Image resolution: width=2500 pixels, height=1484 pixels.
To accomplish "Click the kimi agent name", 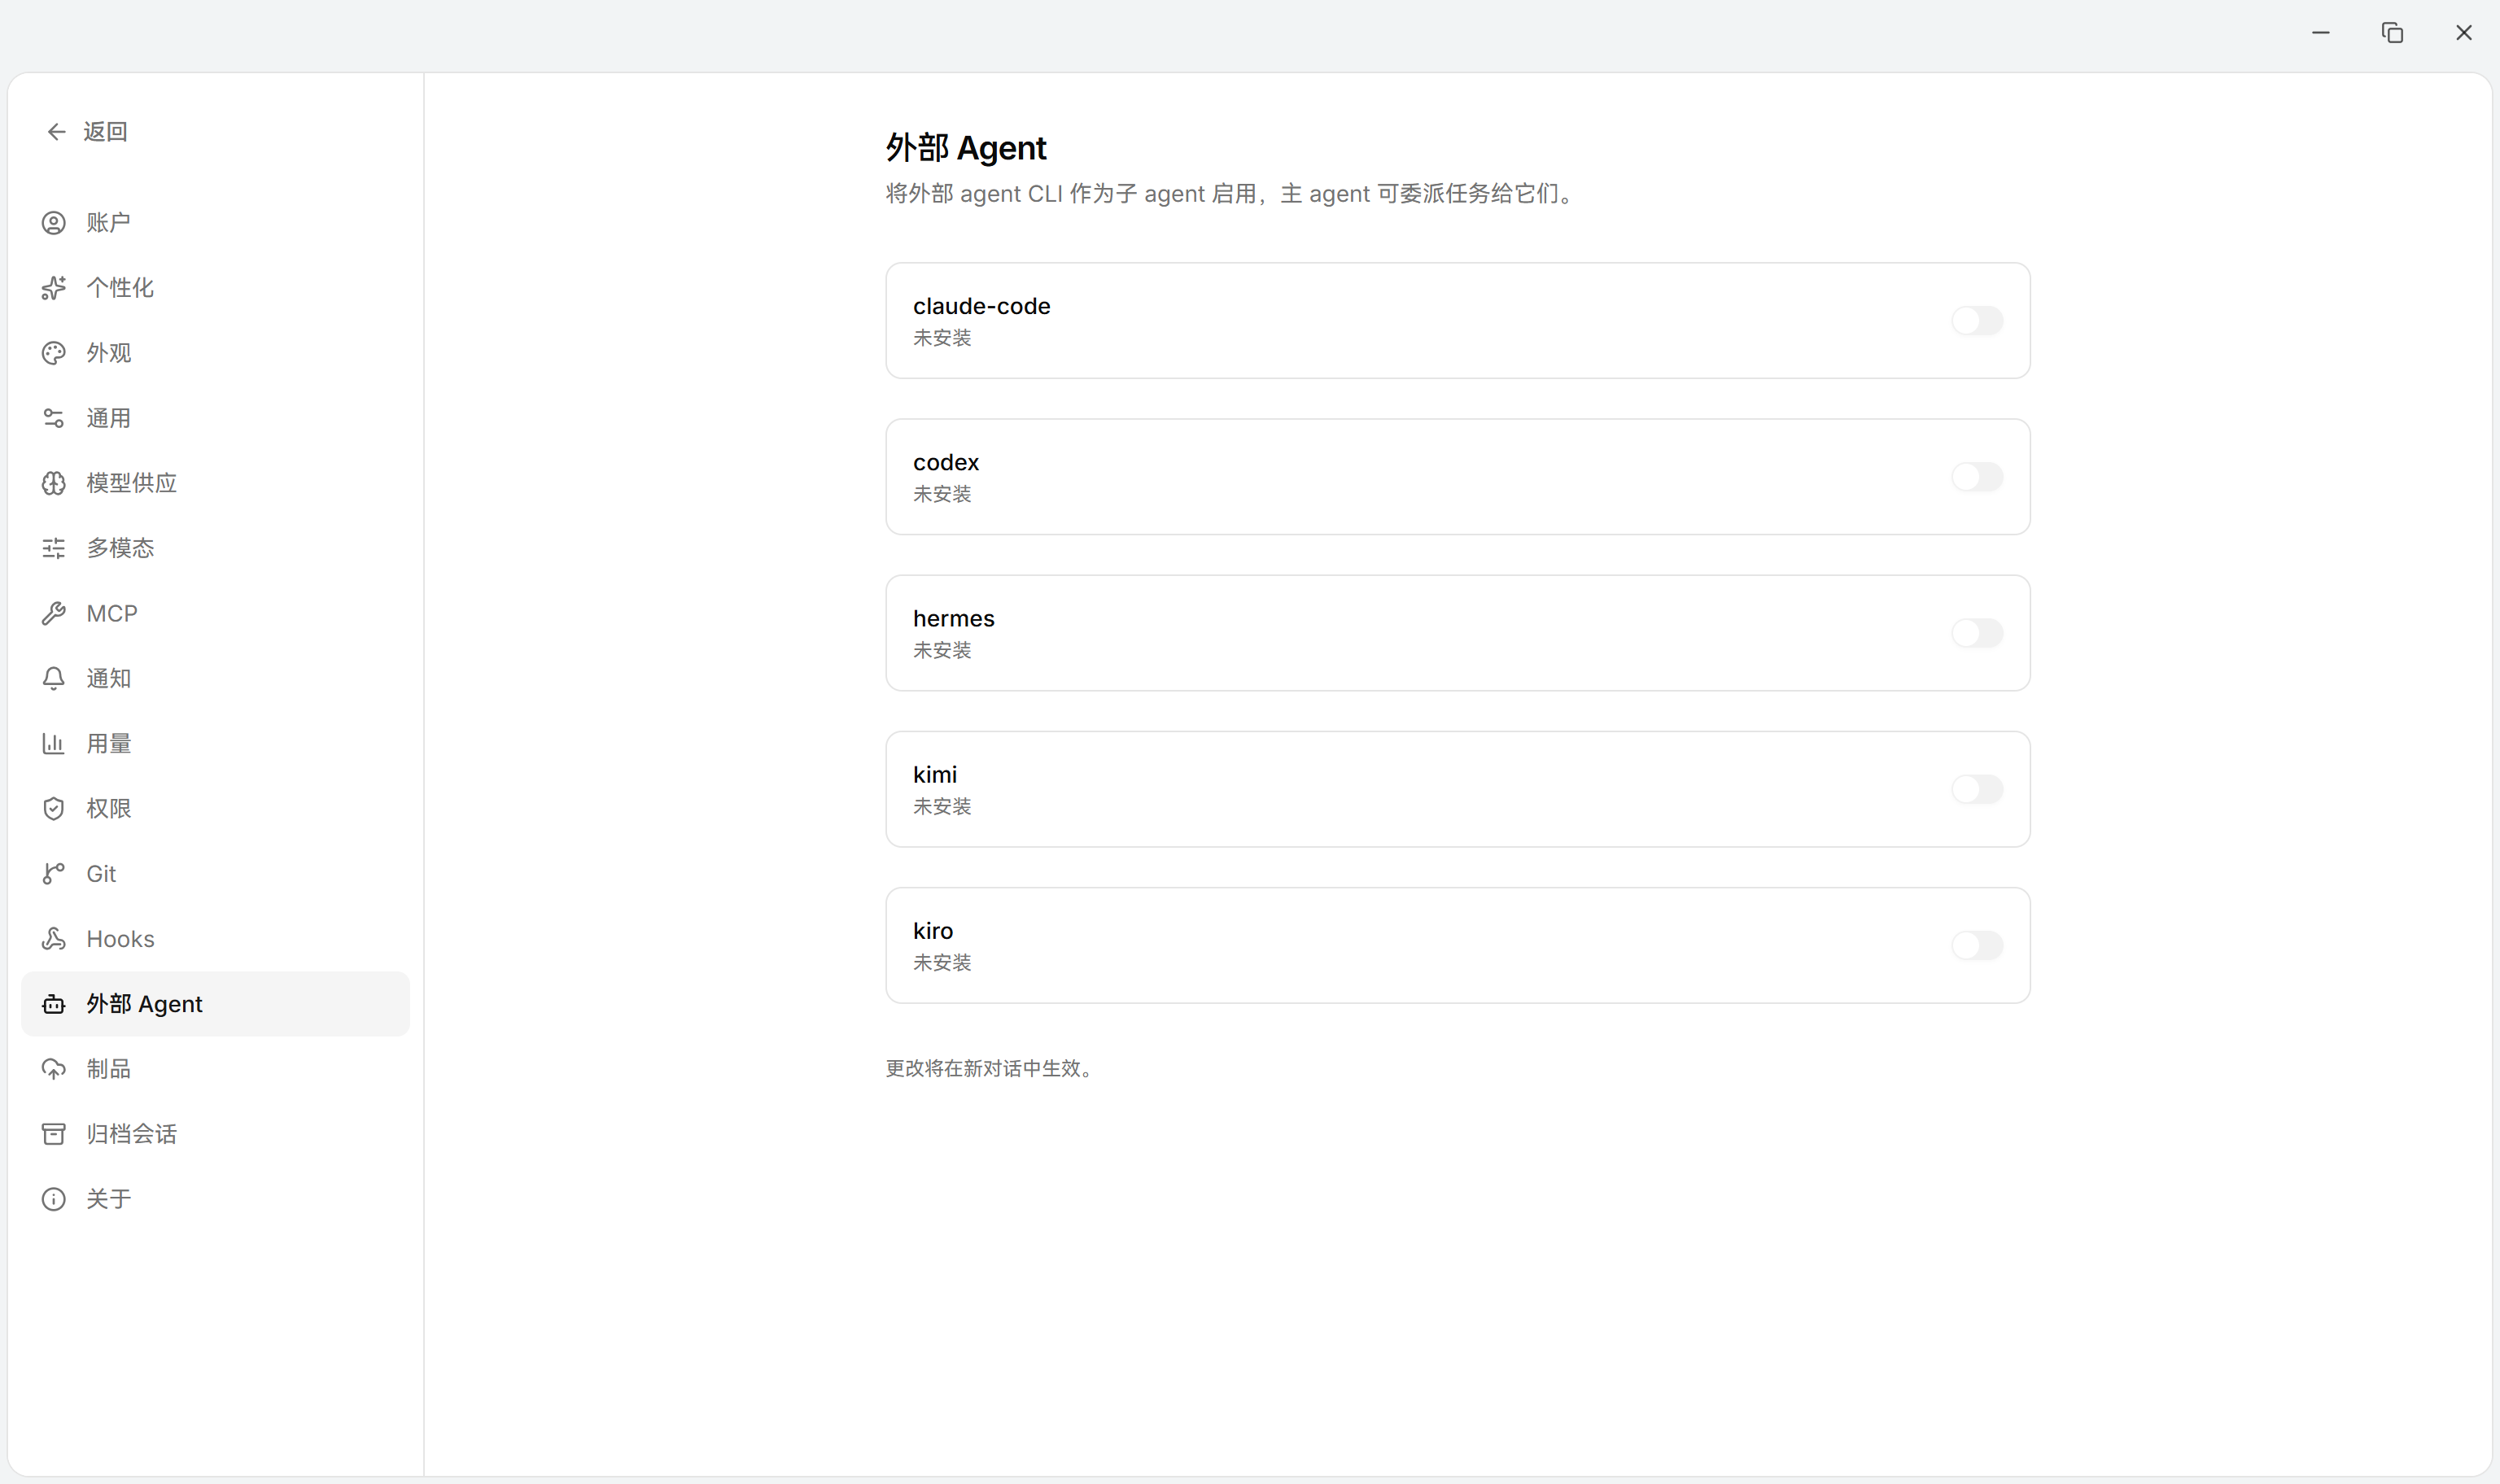I will click(934, 774).
